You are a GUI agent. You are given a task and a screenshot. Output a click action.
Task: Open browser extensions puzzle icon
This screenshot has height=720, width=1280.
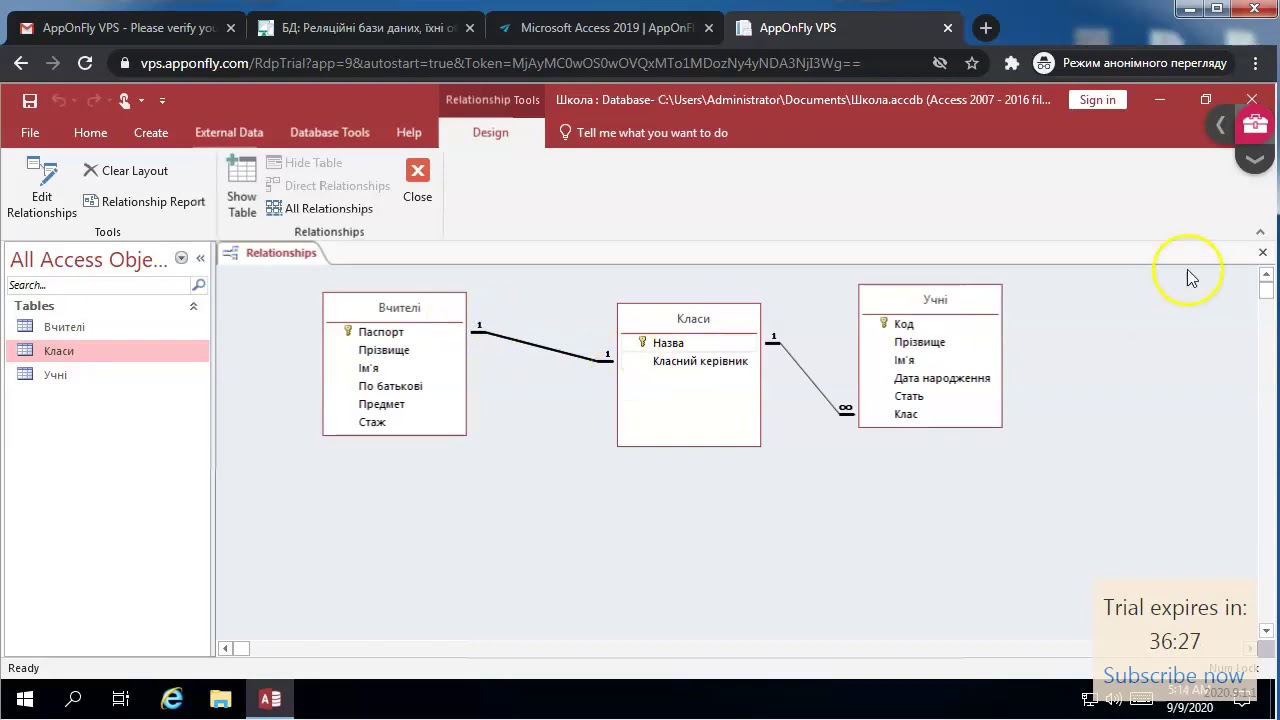[1011, 63]
